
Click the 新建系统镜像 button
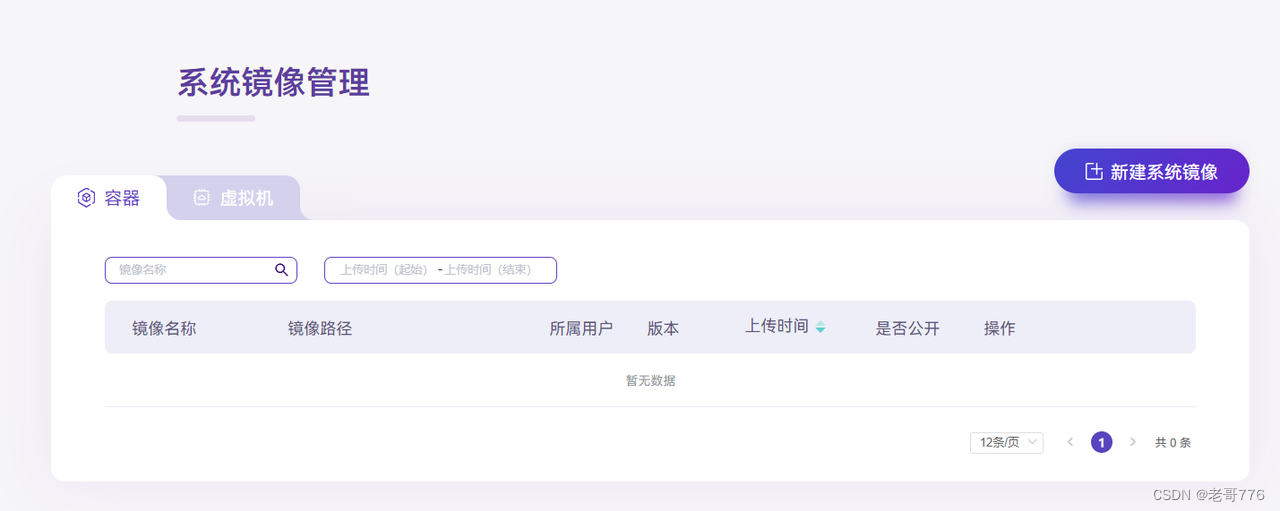pyautogui.click(x=1151, y=171)
